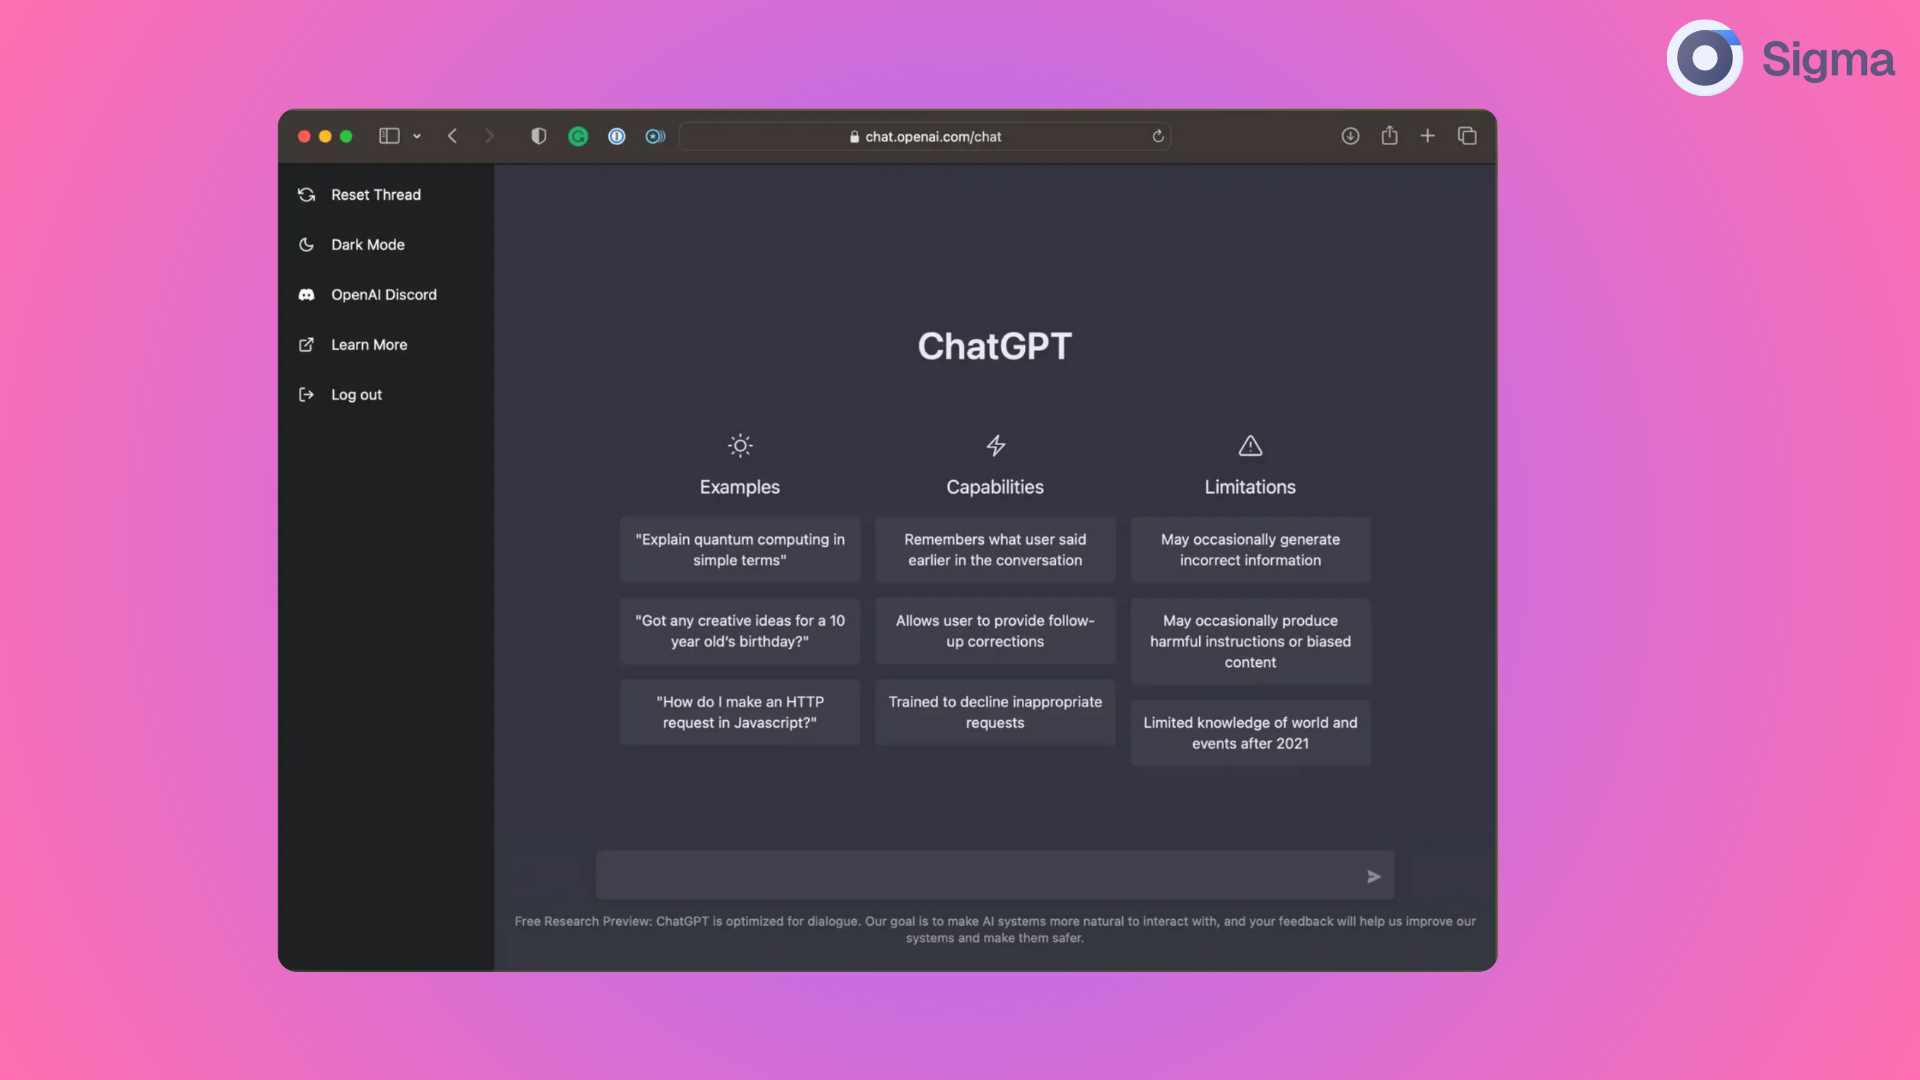This screenshot has height=1080, width=1920.
Task: Click the Log out arrow icon
Action: (x=307, y=395)
